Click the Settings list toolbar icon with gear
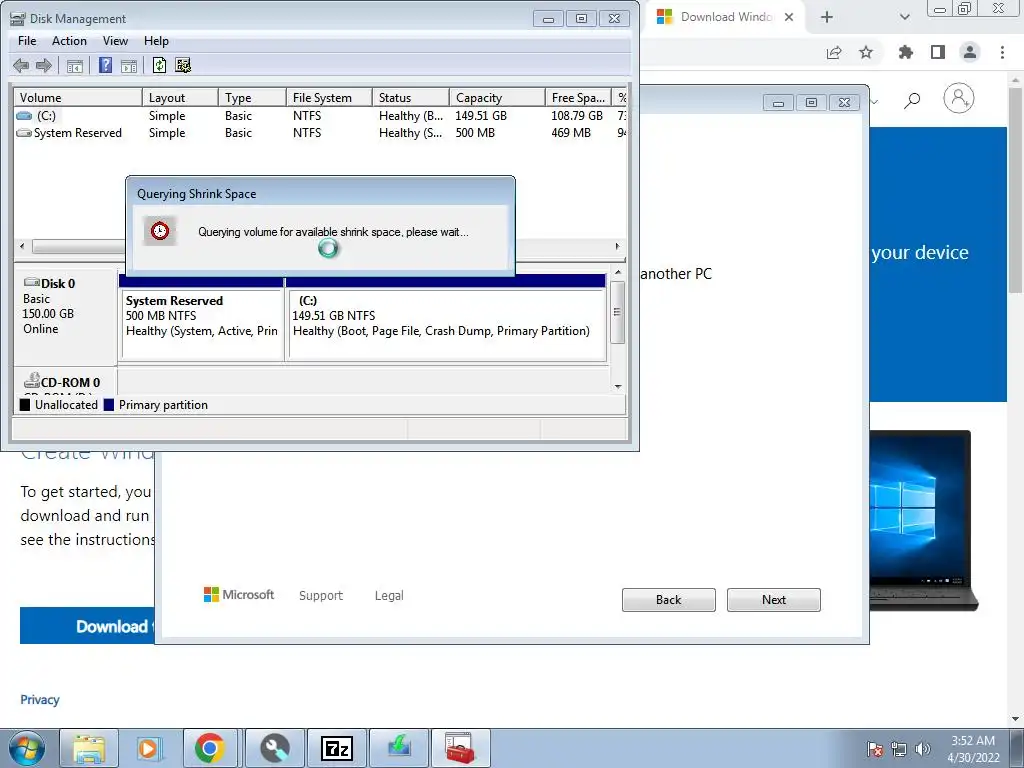The height and width of the screenshot is (768, 1024). pos(184,65)
